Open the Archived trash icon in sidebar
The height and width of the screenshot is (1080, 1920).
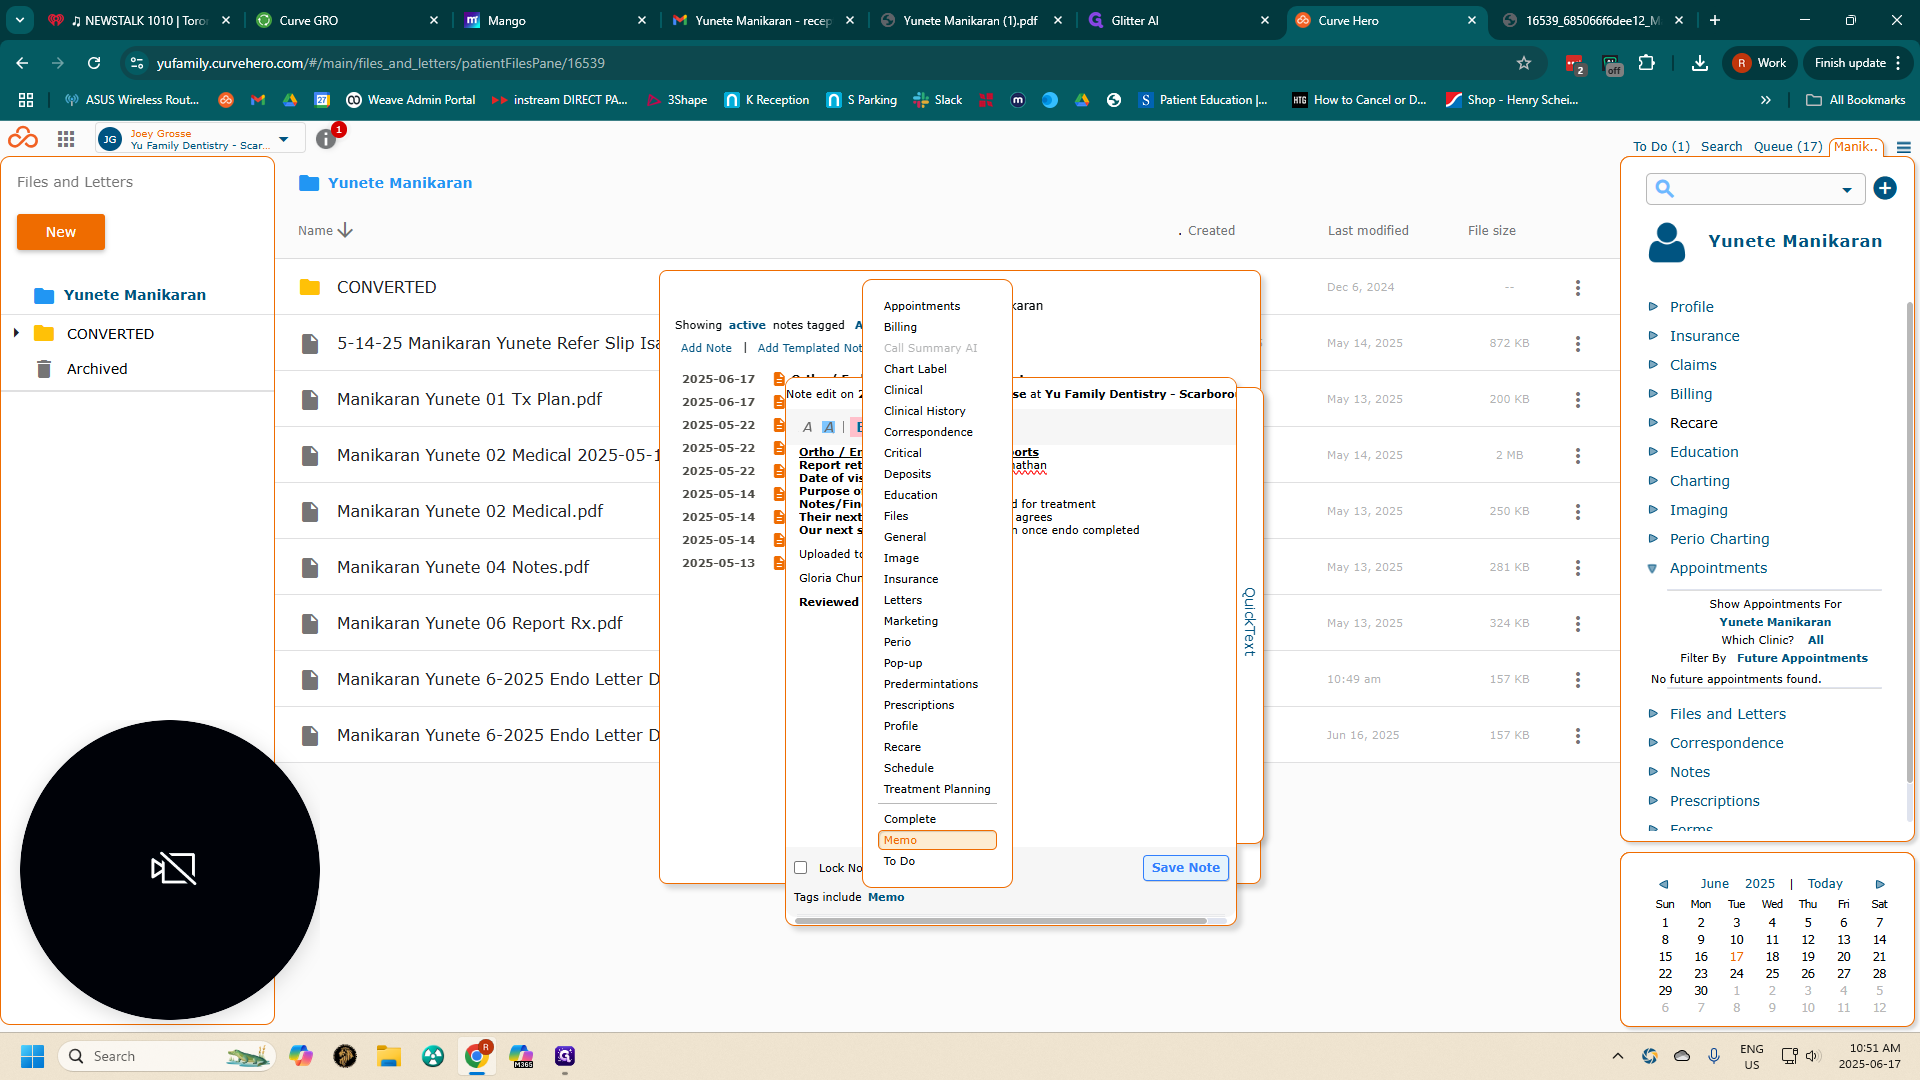(44, 369)
